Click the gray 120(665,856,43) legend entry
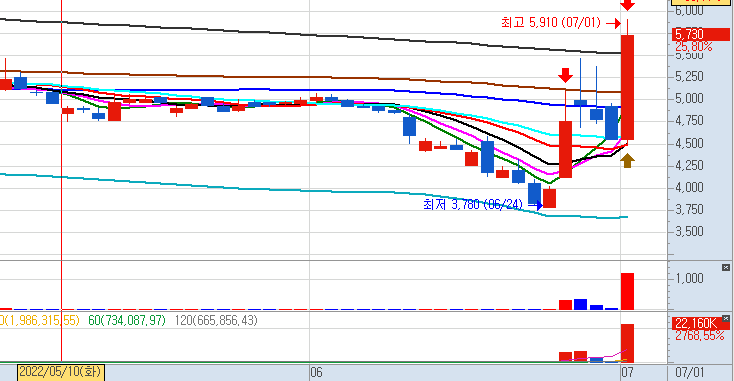The image size is (734, 381). [216, 321]
